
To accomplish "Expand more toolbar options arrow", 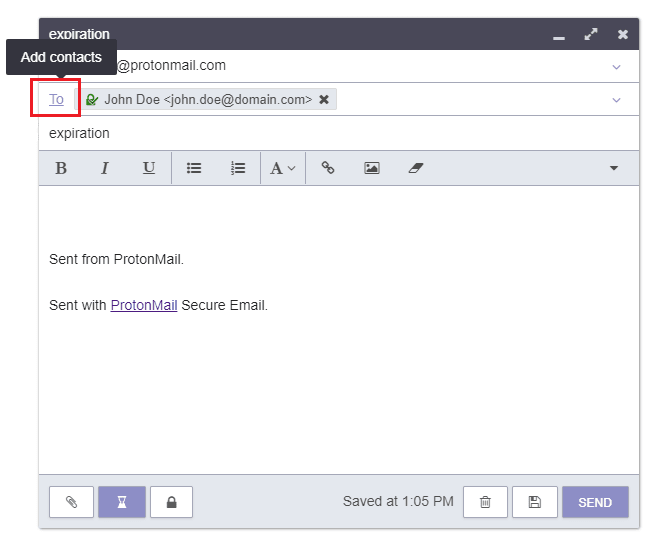I will coord(614,168).
